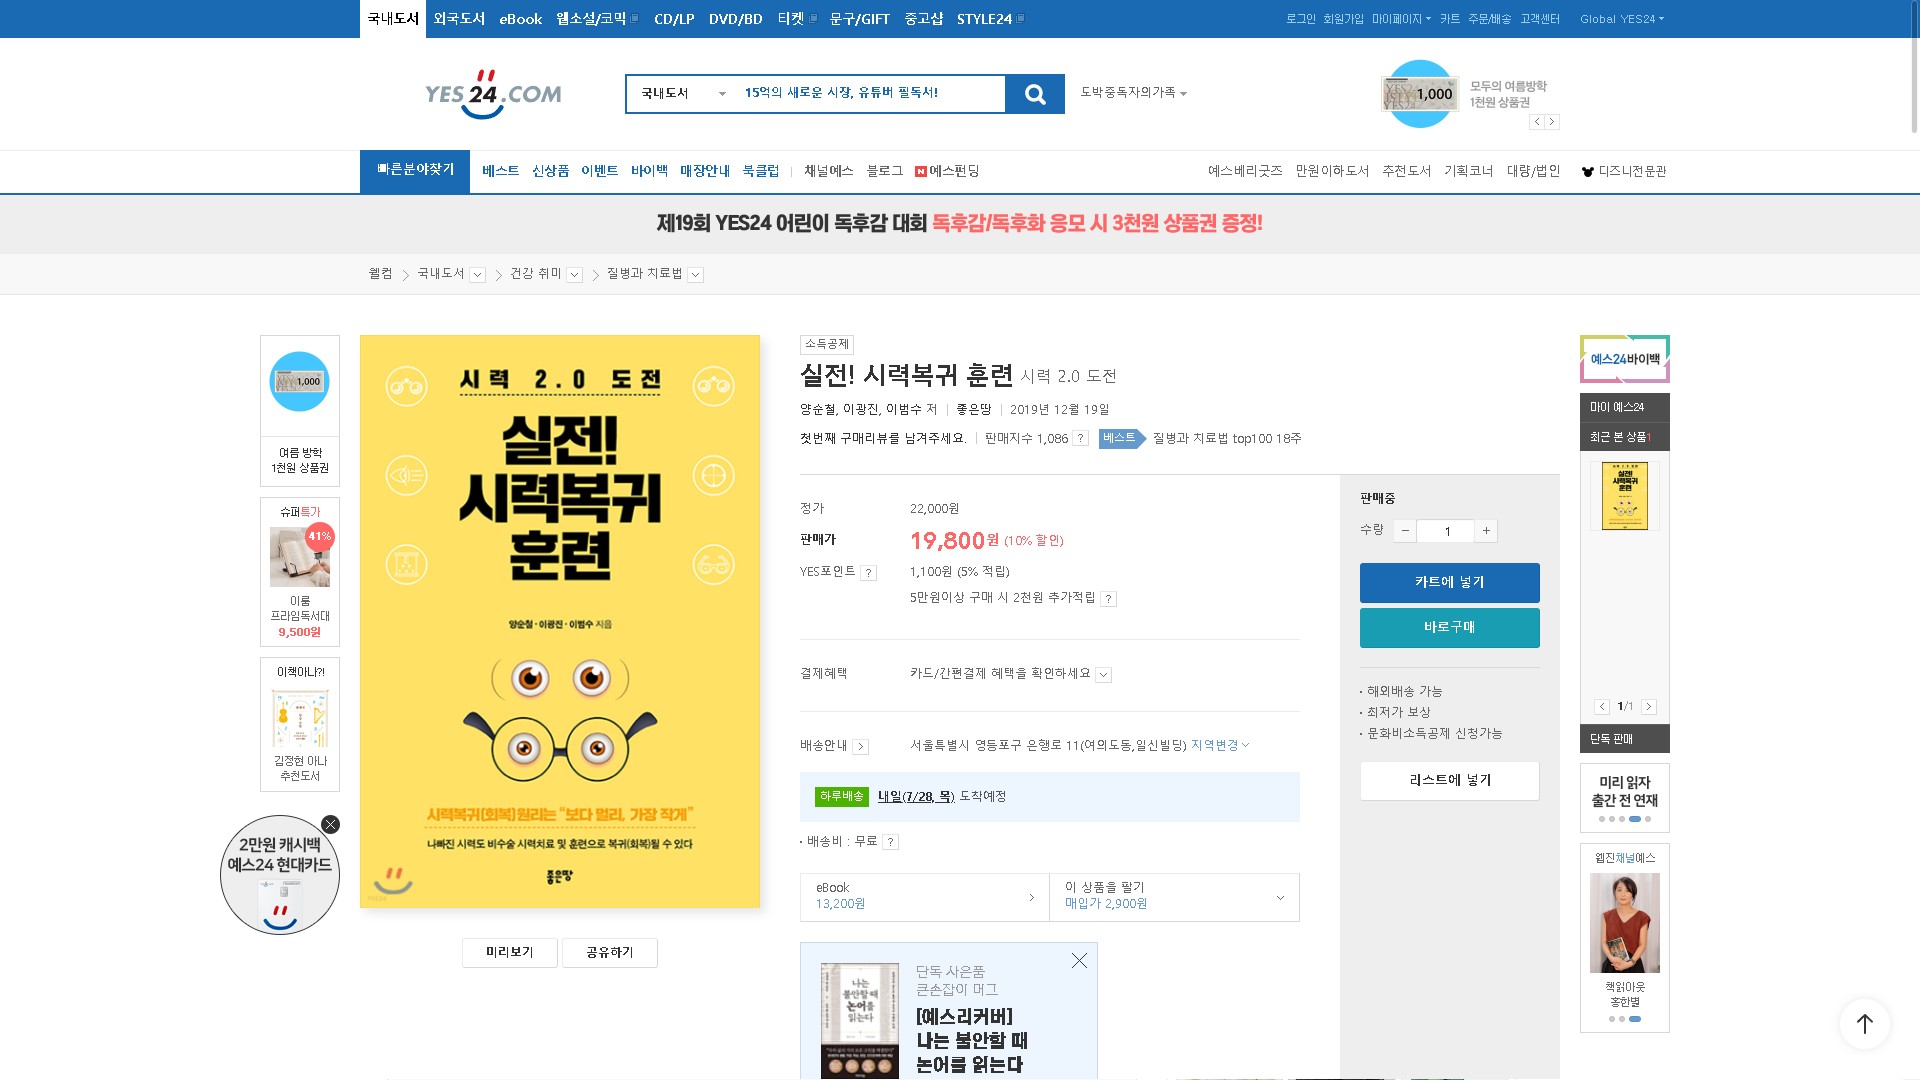This screenshot has width=1920, height=1080.
Task: Click the YES24.COM logo
Action: [x=493, y=94]
